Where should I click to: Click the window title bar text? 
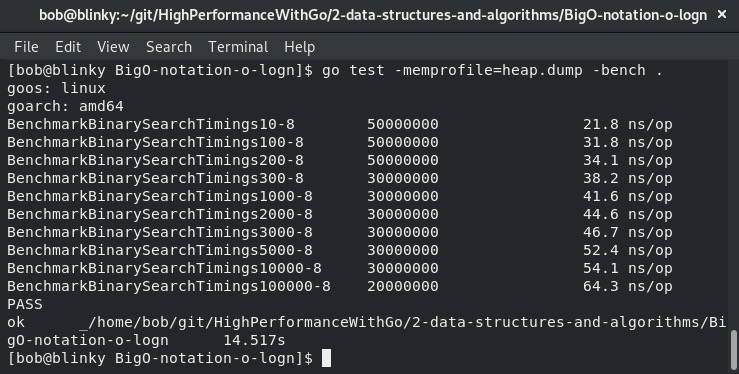click(373, 16)
